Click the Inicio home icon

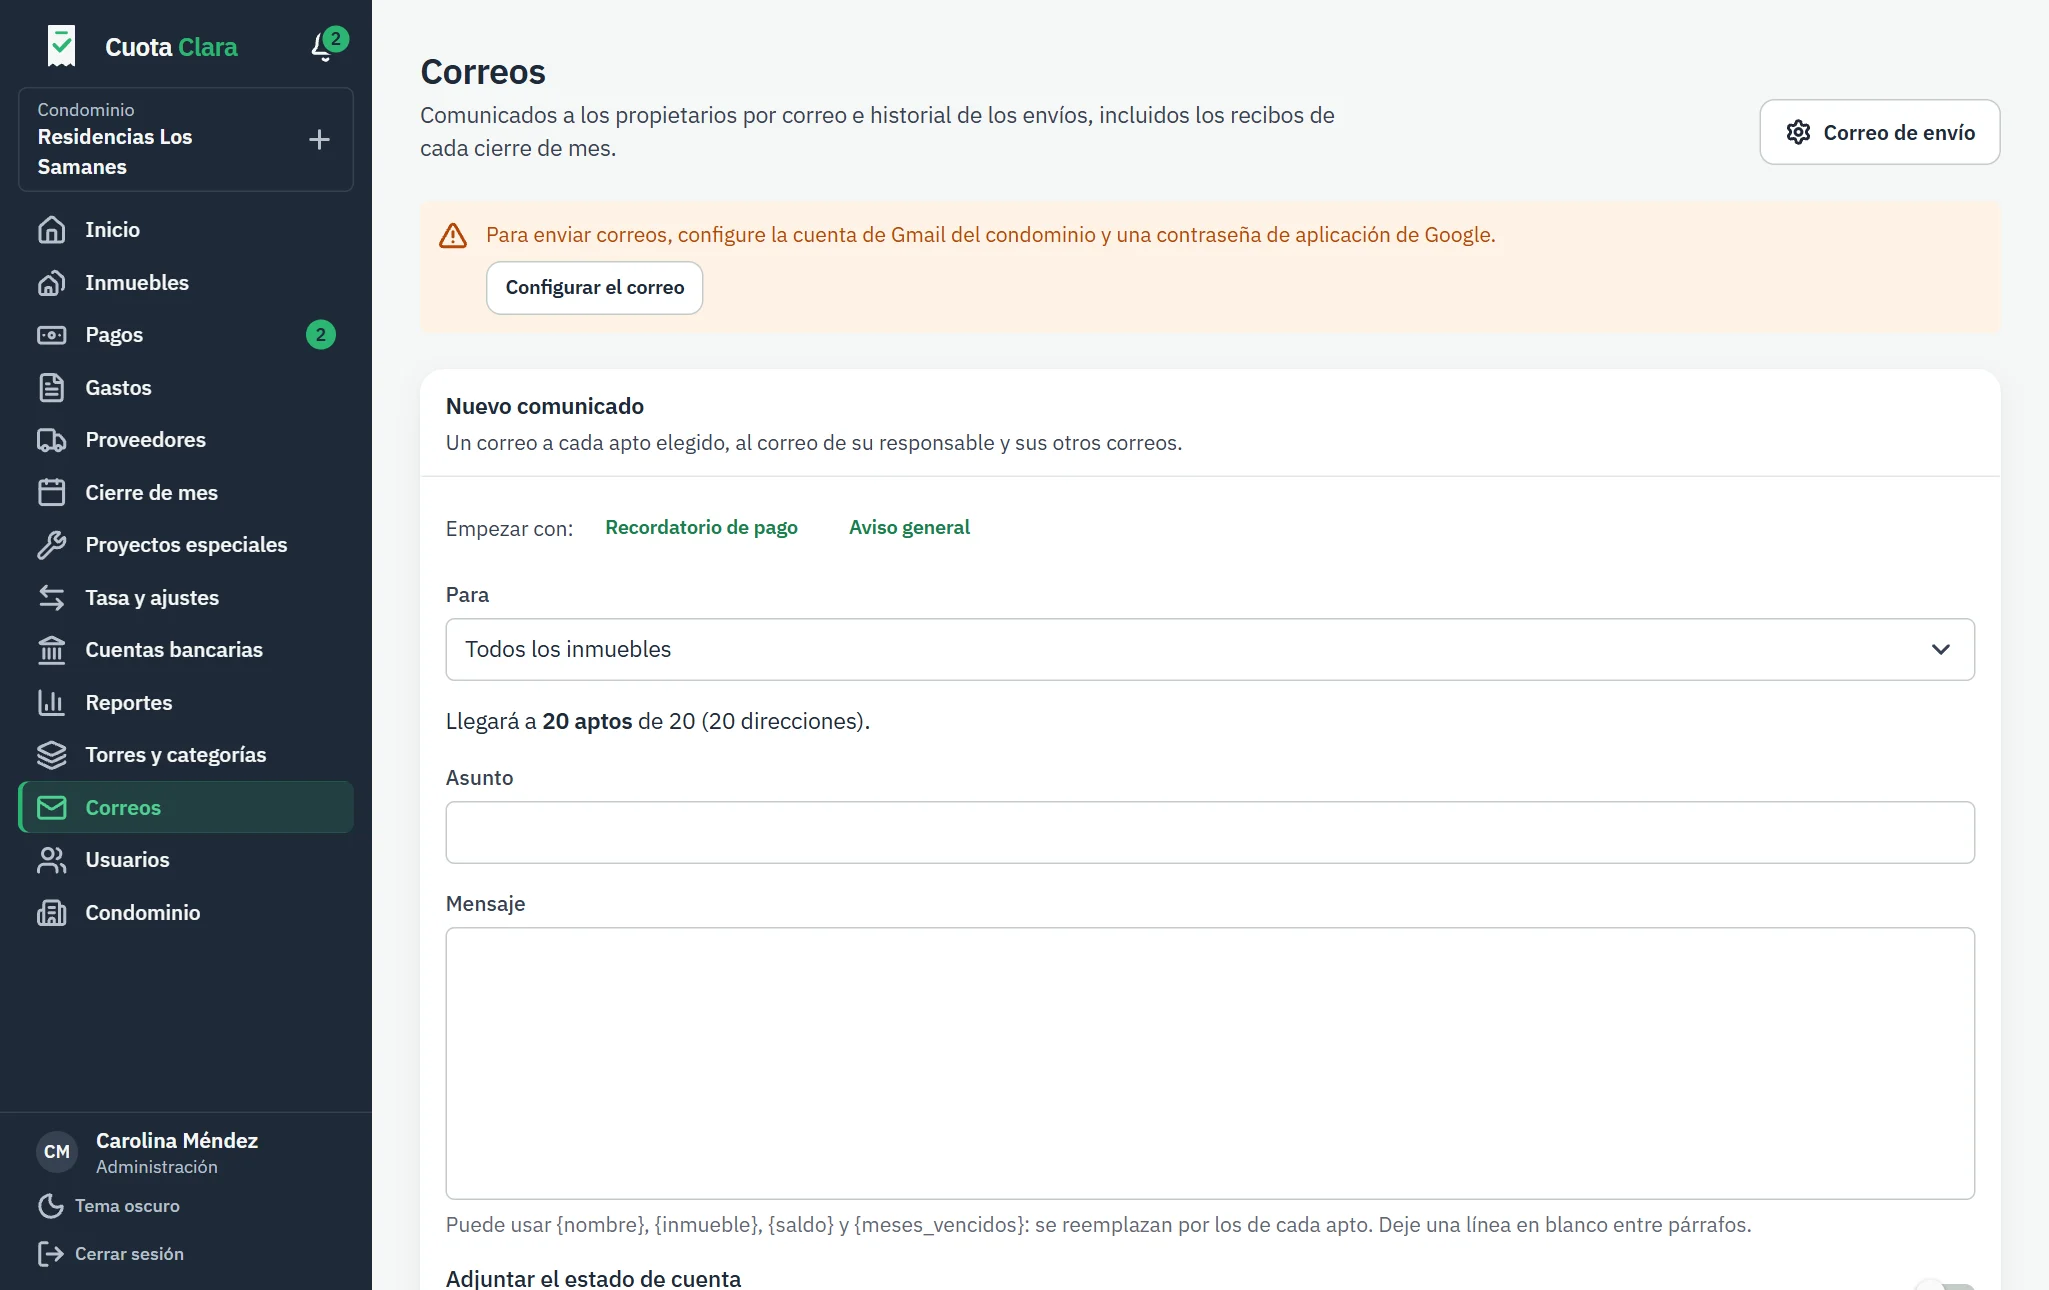pos(52,230)
